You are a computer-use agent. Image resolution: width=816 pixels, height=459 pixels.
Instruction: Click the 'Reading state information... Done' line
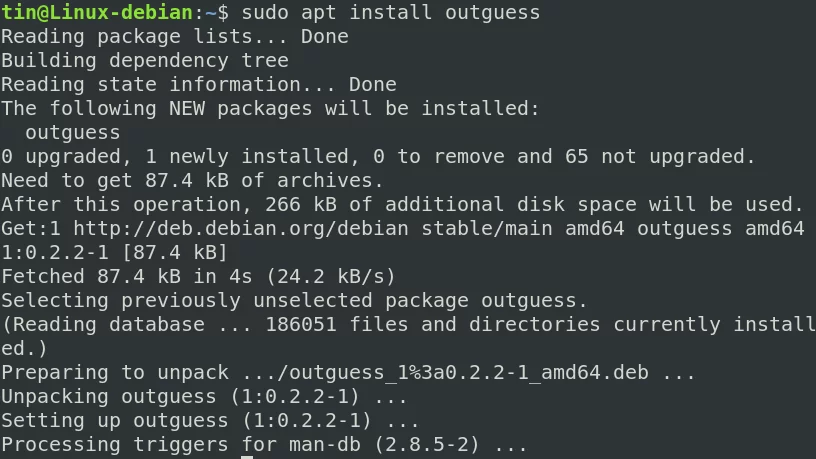point(199,84)
